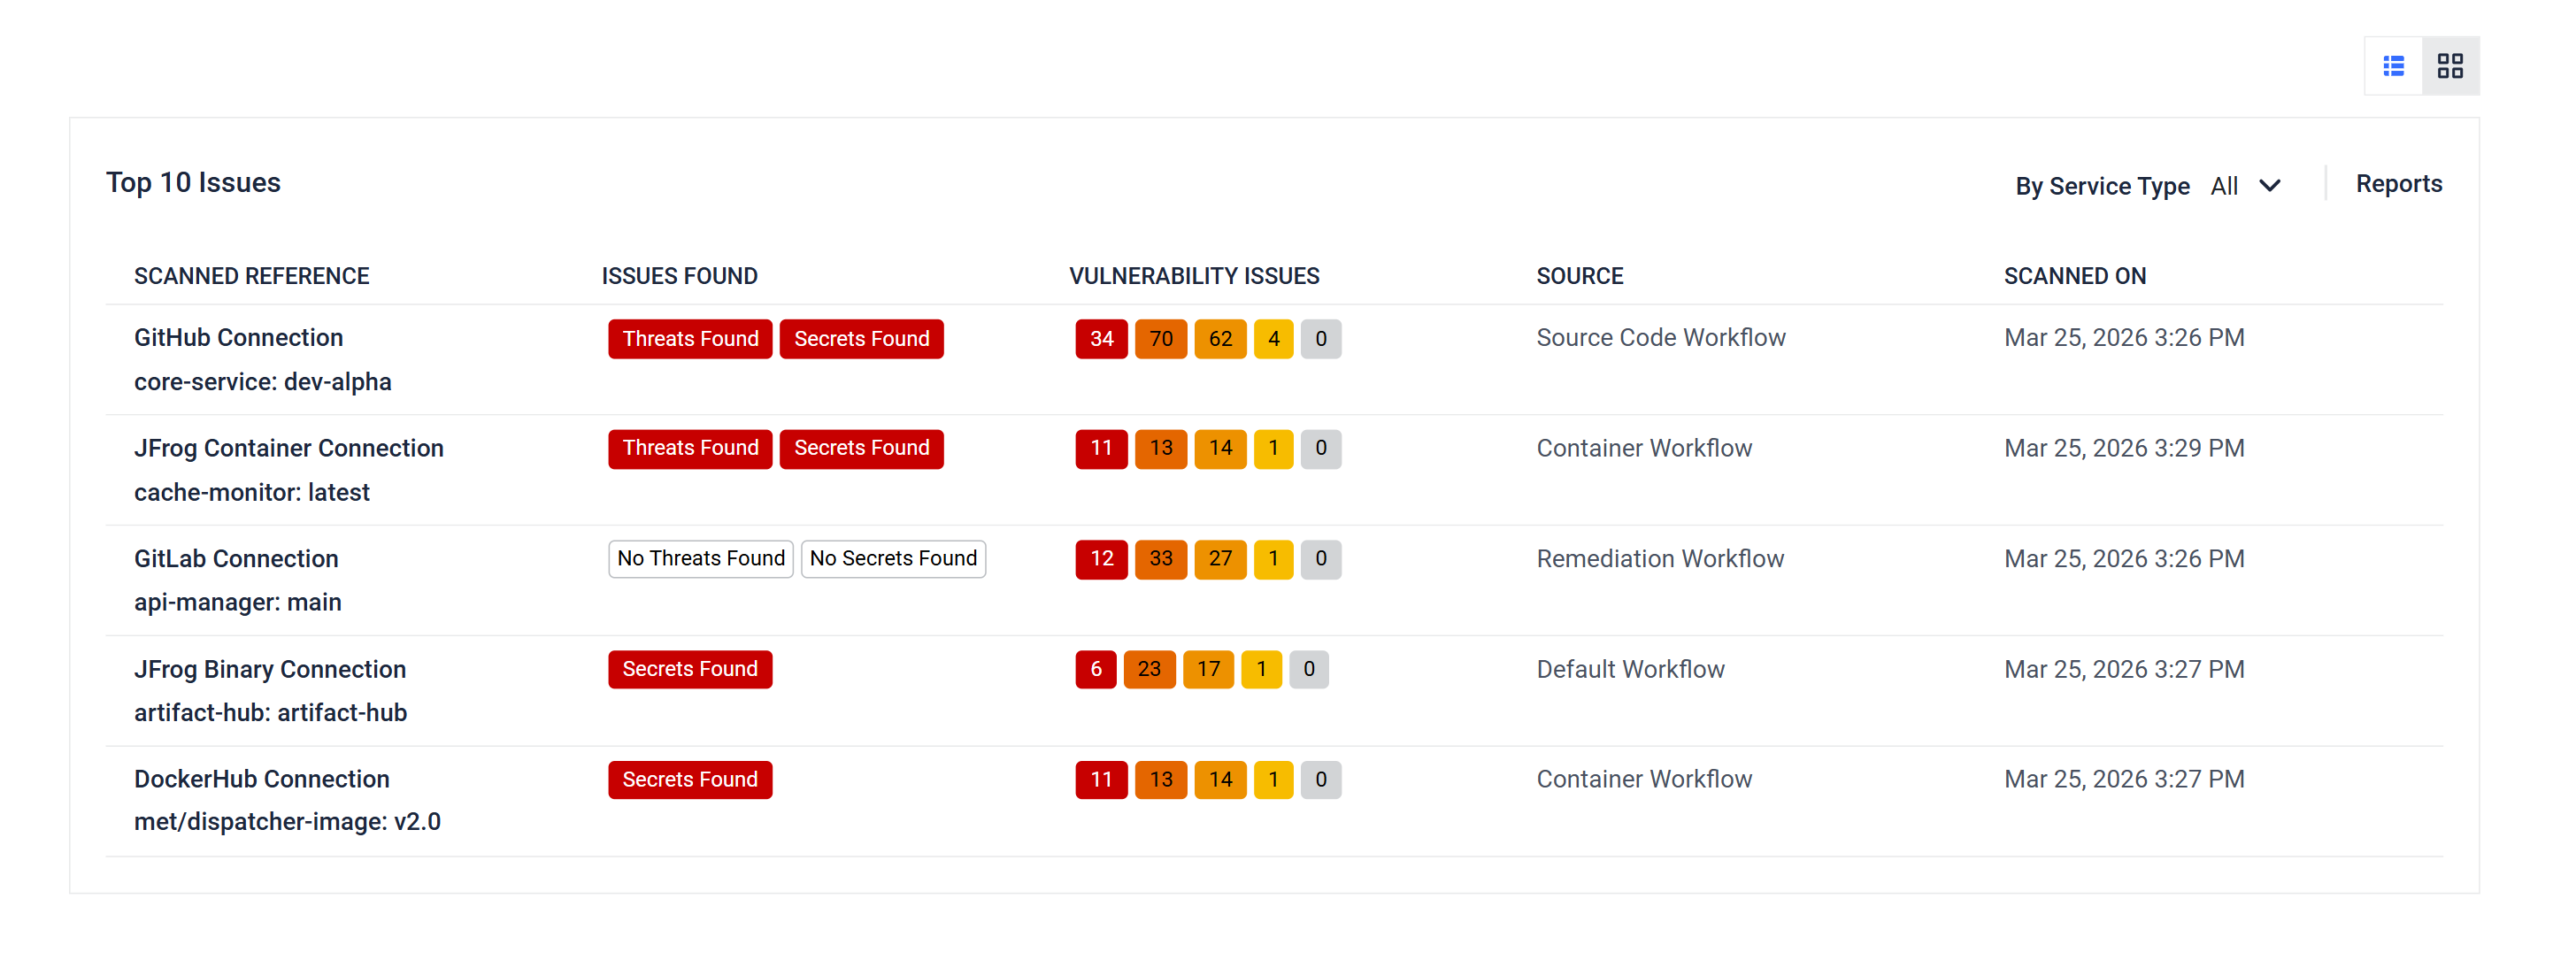Open the All service type dropdown
Image resolution: width=2576 pixels, height=968 pixels.
(x=2224, y=186)
